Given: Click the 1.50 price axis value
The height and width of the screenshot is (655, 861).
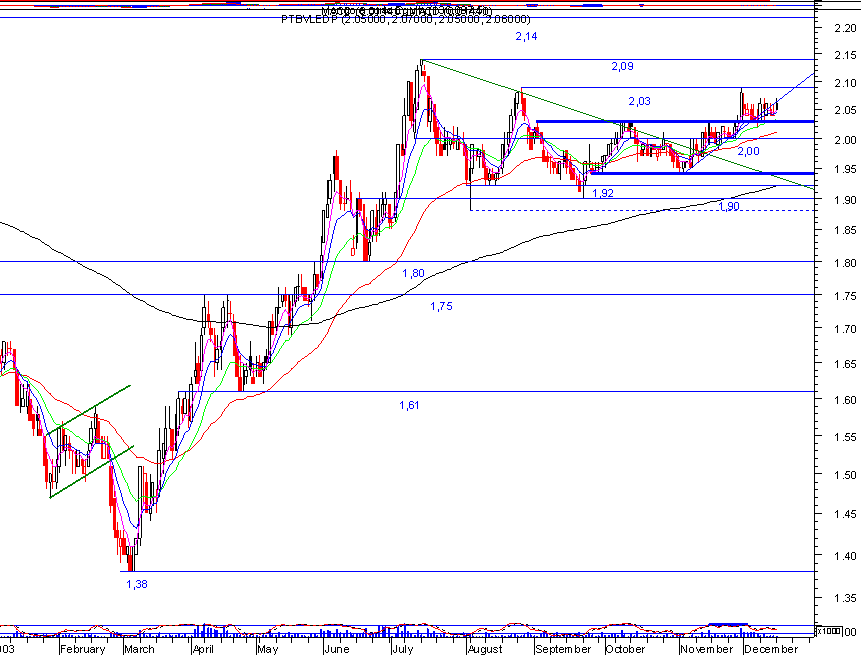Looking at the screenshot, I should [x=845, y=475].
